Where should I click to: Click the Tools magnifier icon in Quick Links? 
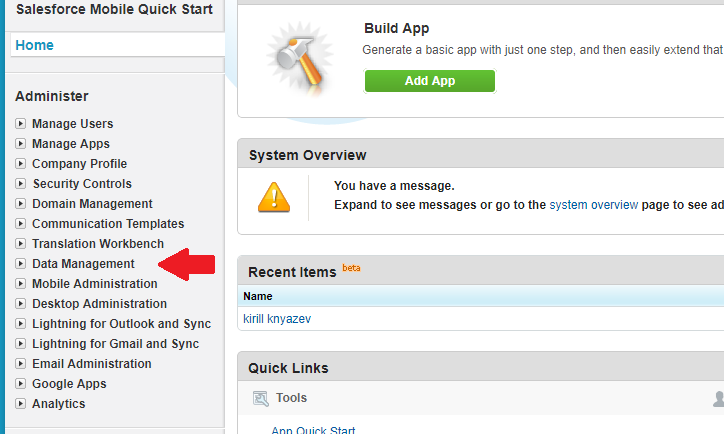tap(260, 398)
